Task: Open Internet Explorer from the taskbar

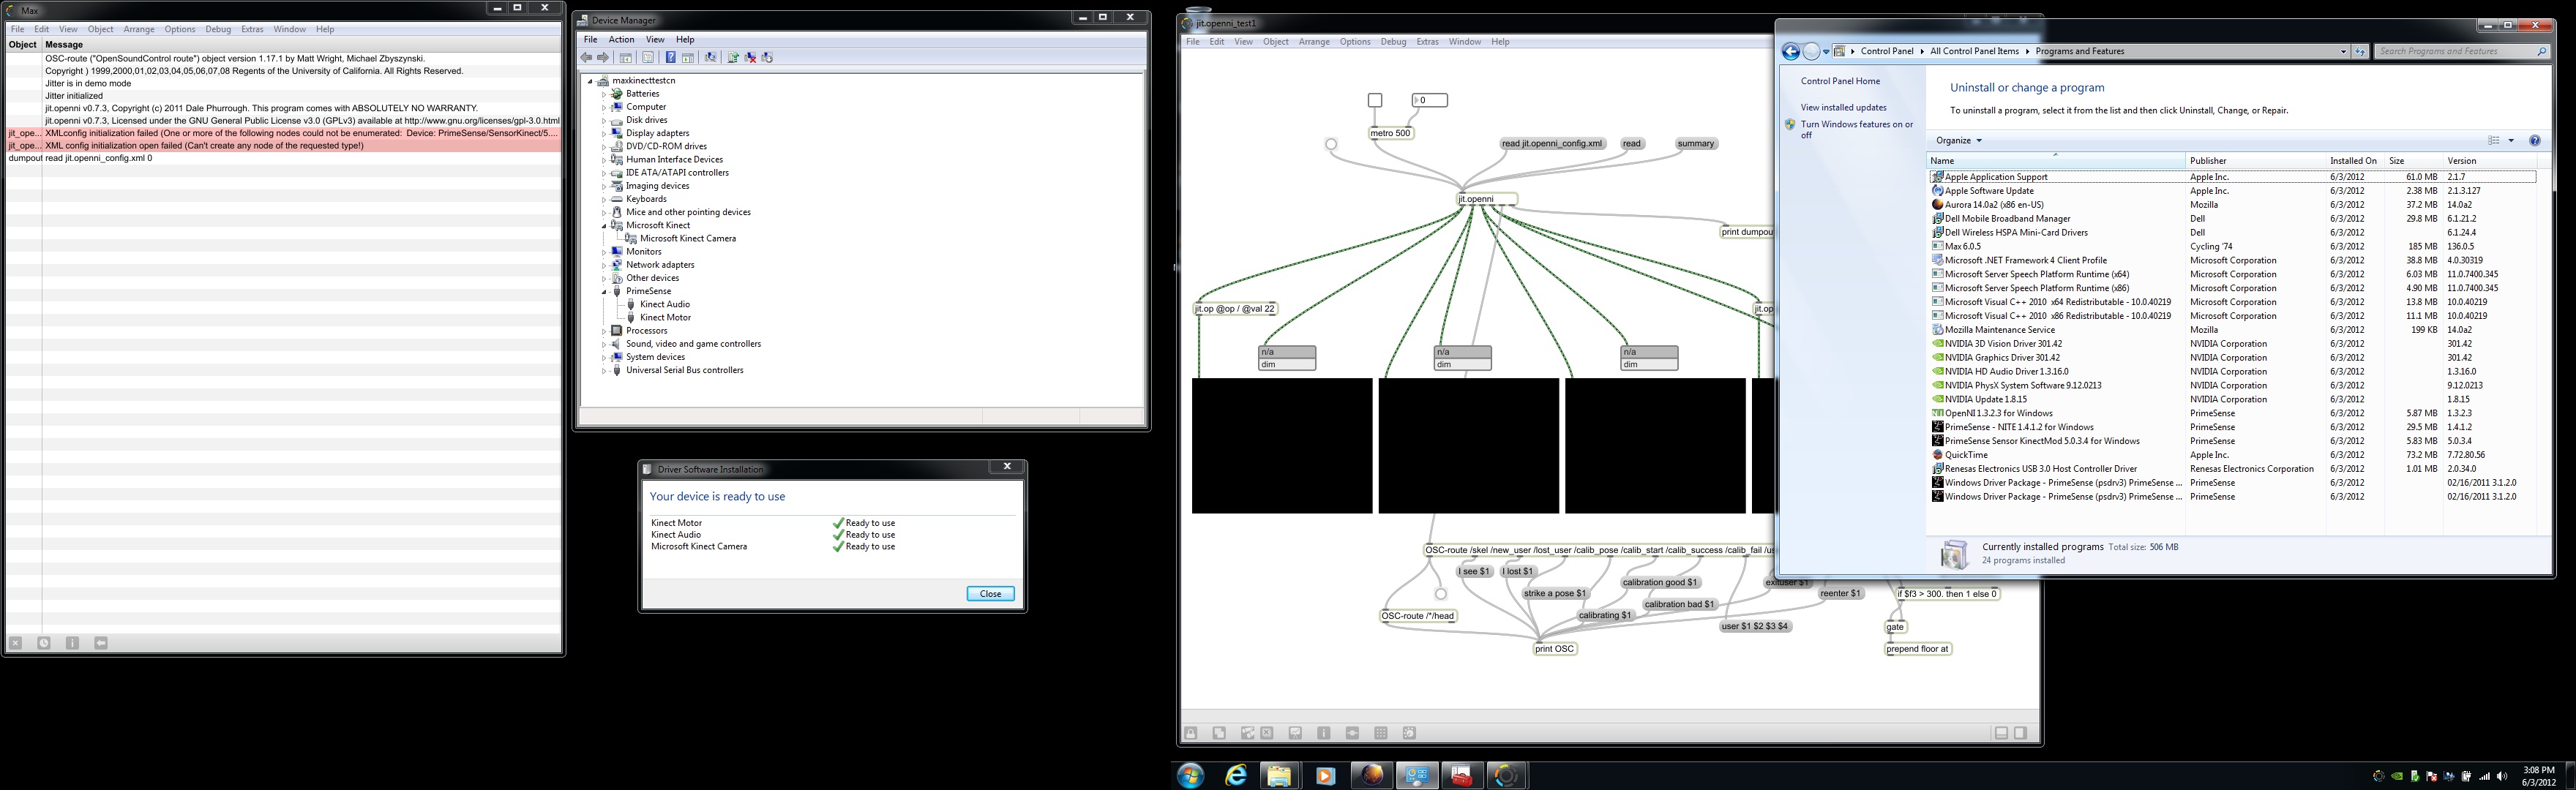Action: point(1236,775)
